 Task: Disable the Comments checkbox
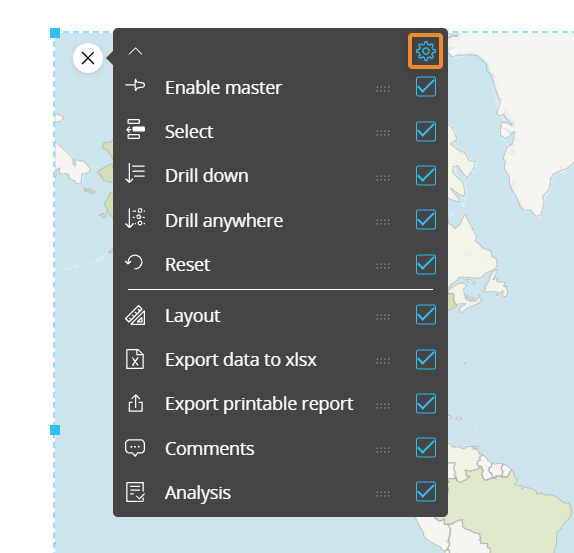(x=426, y=448)
